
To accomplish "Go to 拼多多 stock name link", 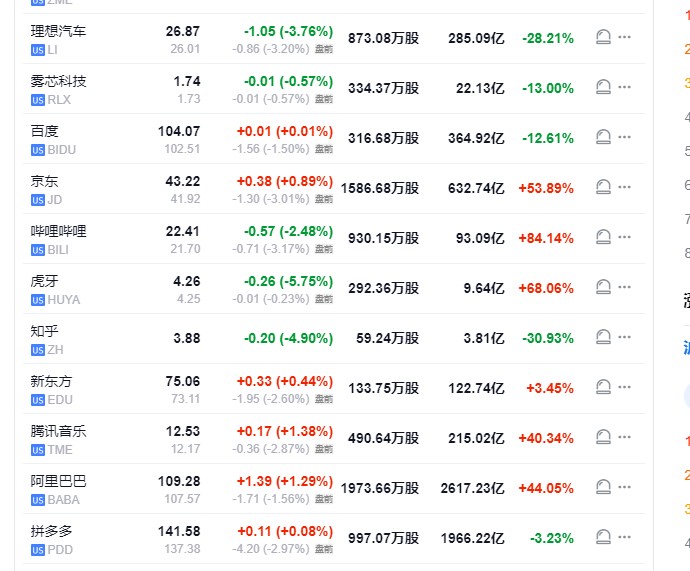I will 51,531.
